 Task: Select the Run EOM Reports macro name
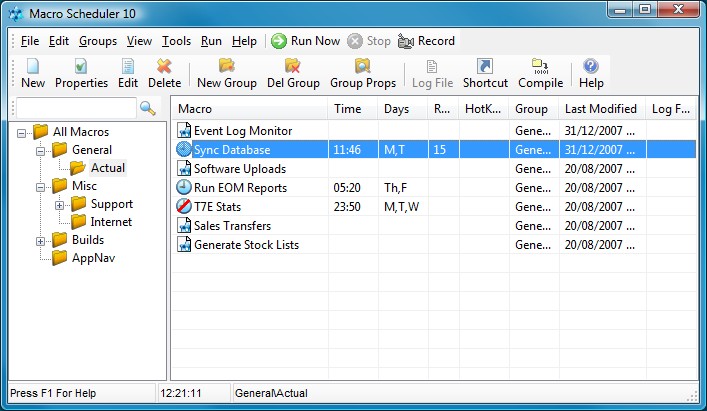(240, 187)
